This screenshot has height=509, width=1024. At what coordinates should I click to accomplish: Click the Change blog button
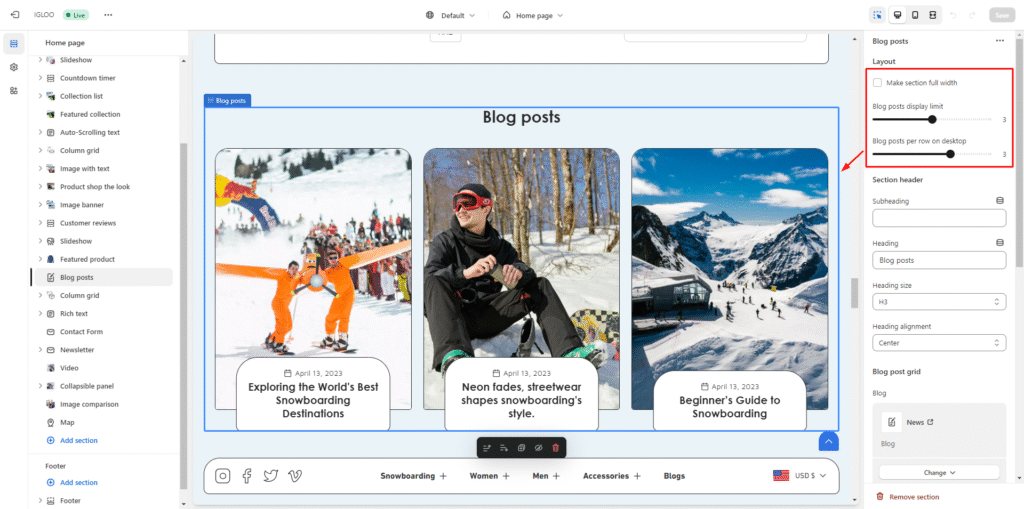[938, 472]
